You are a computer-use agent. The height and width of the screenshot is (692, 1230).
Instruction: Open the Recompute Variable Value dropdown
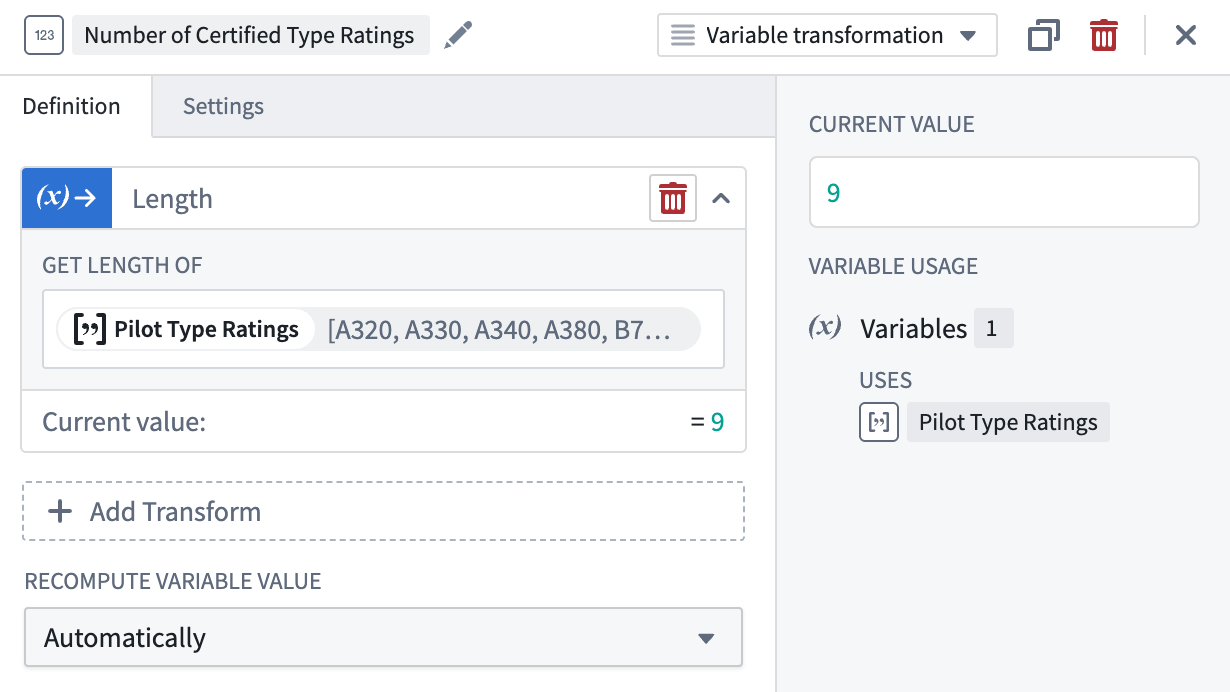tap(383, 637)
